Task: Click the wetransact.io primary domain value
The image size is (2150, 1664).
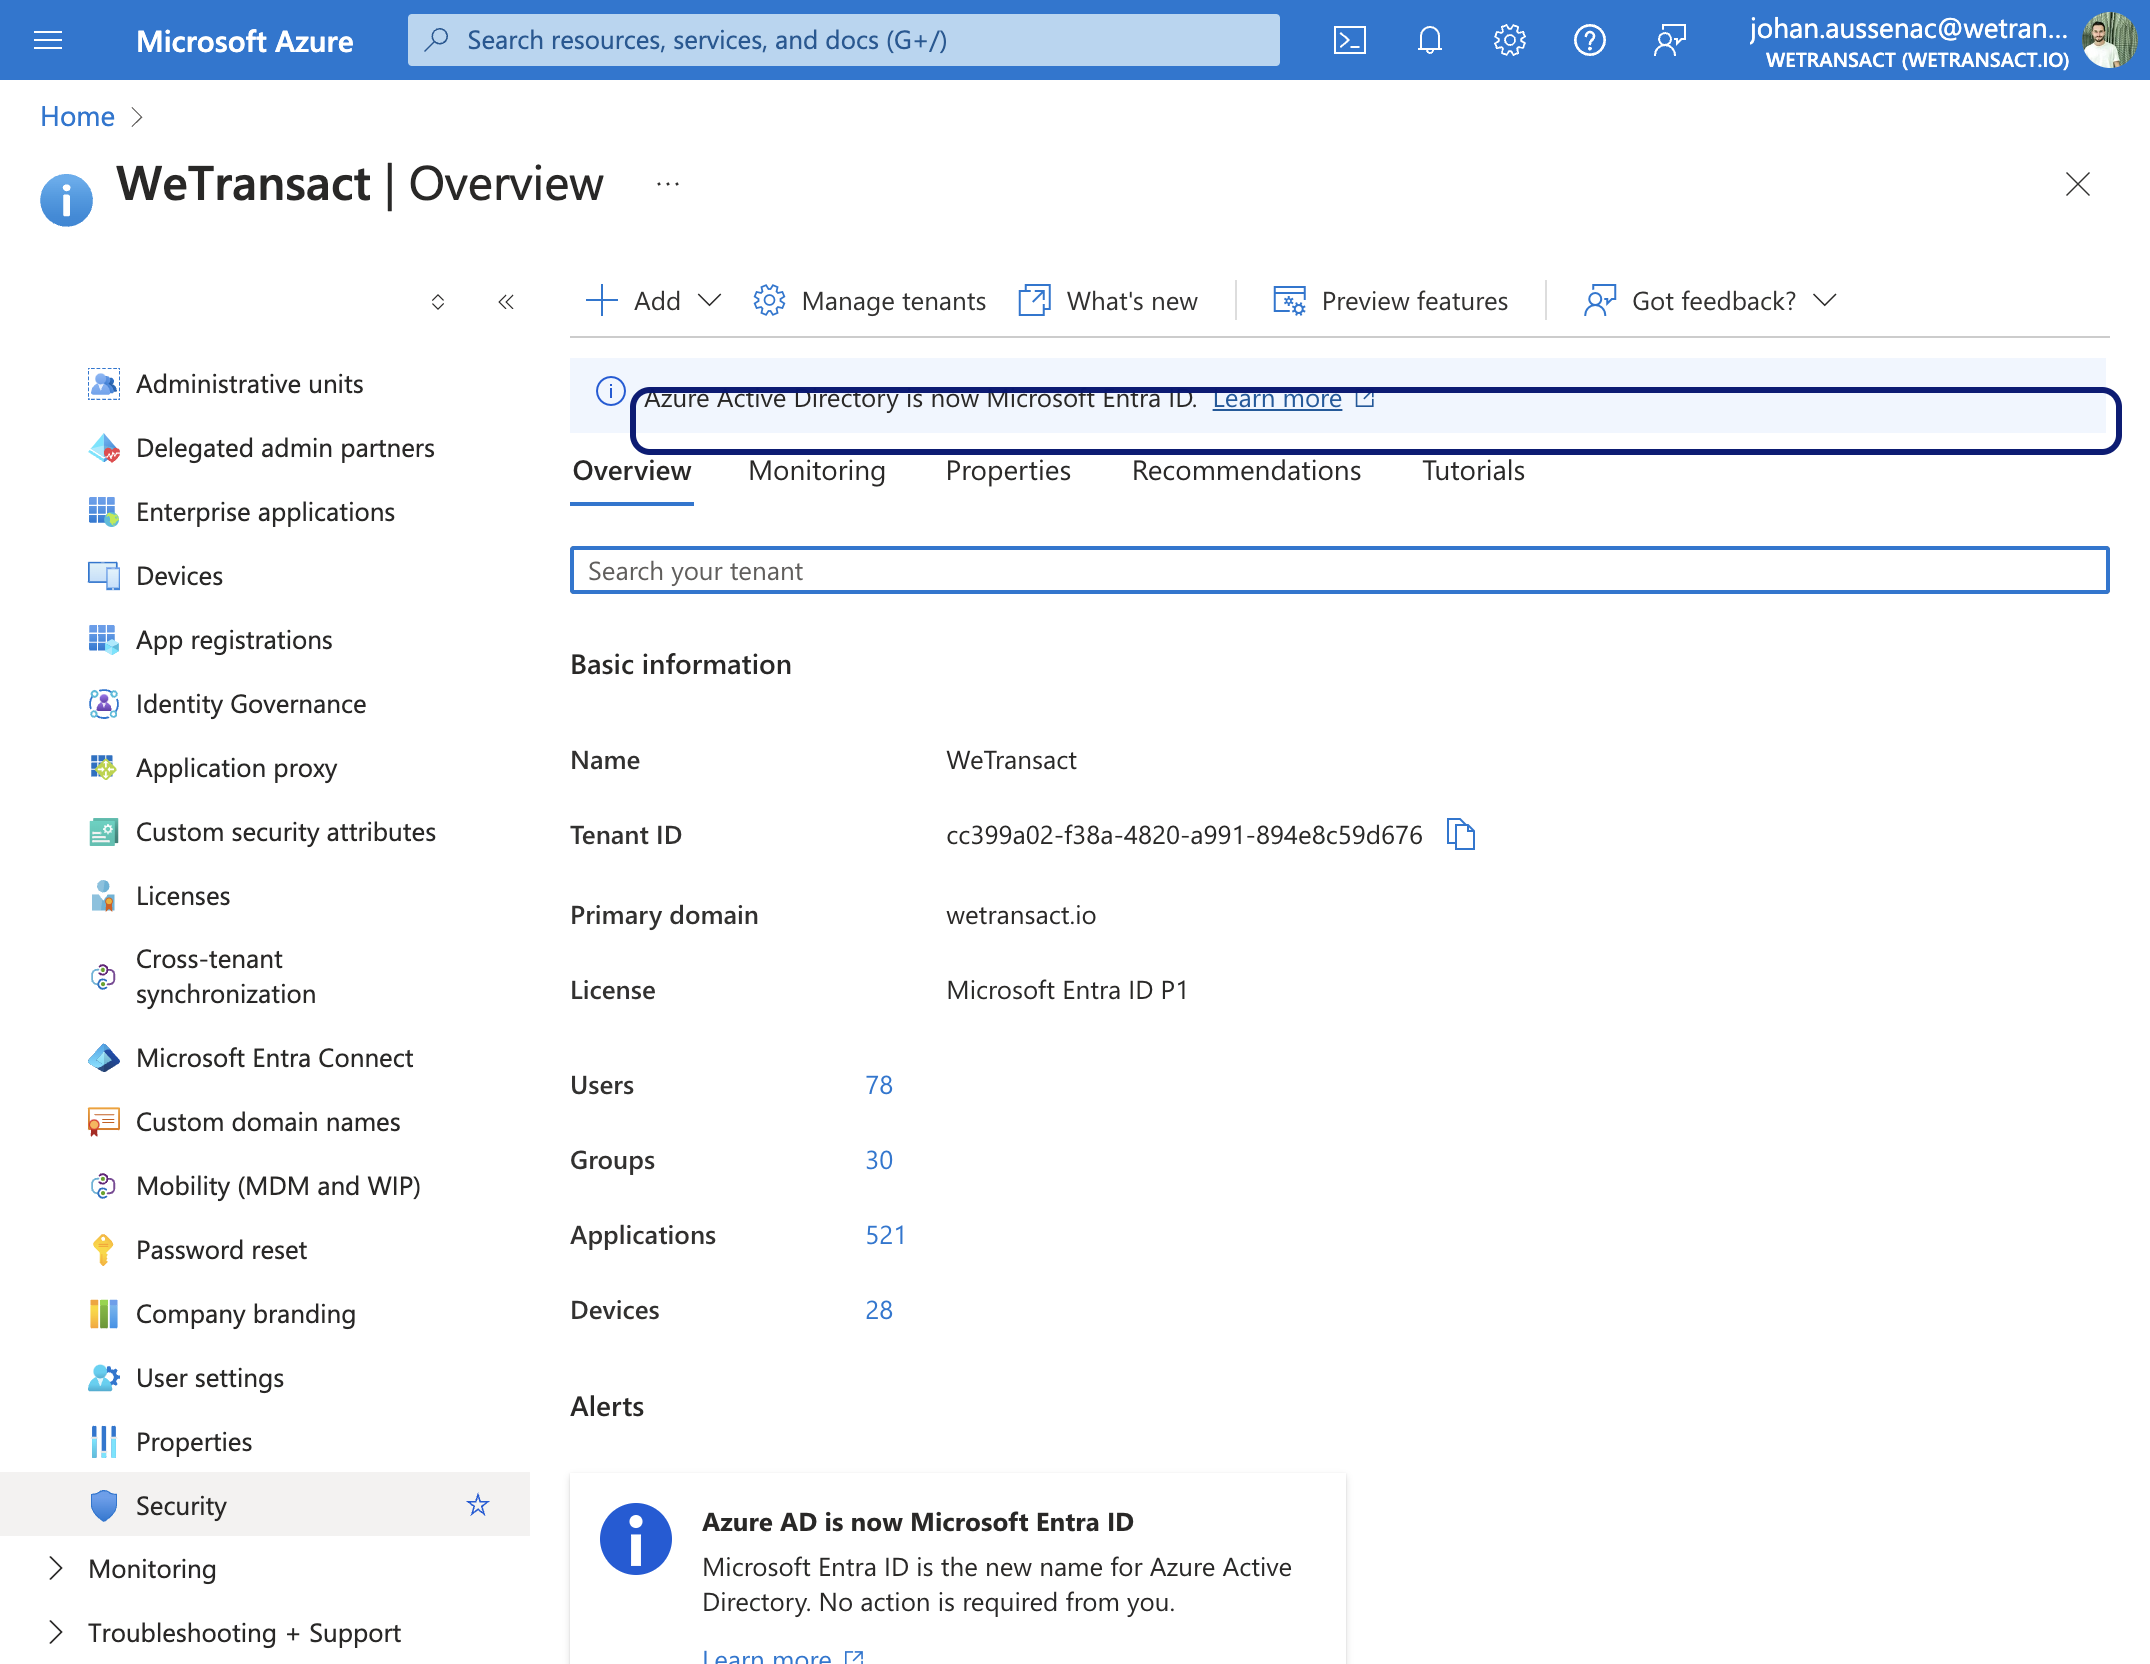Action: [1021, 915]
